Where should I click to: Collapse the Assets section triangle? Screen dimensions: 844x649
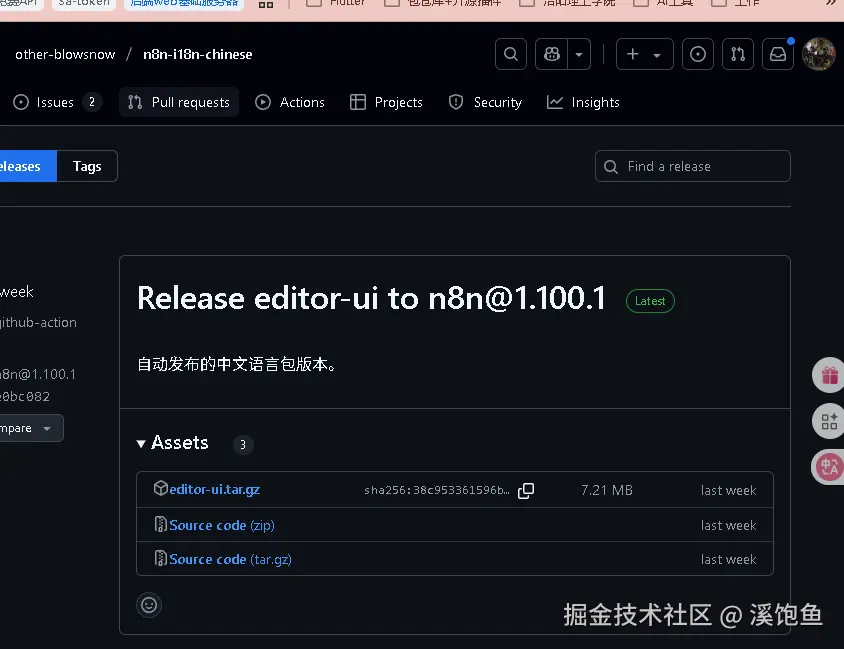pyautogui.click(x=141, y=443)
